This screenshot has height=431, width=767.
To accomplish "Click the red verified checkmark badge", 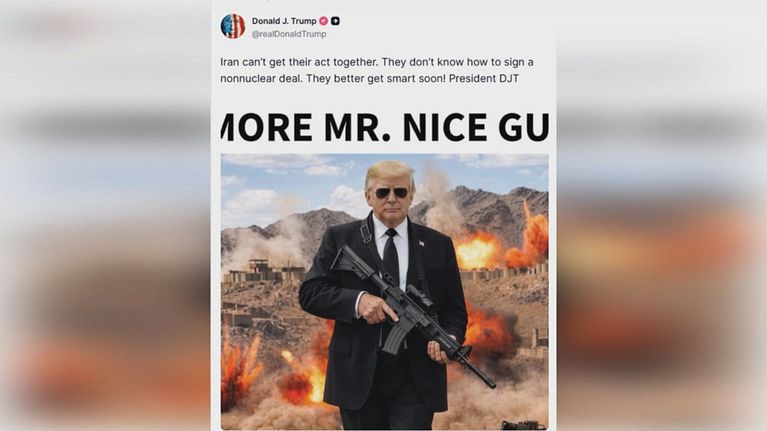I will tap(323, 21).
